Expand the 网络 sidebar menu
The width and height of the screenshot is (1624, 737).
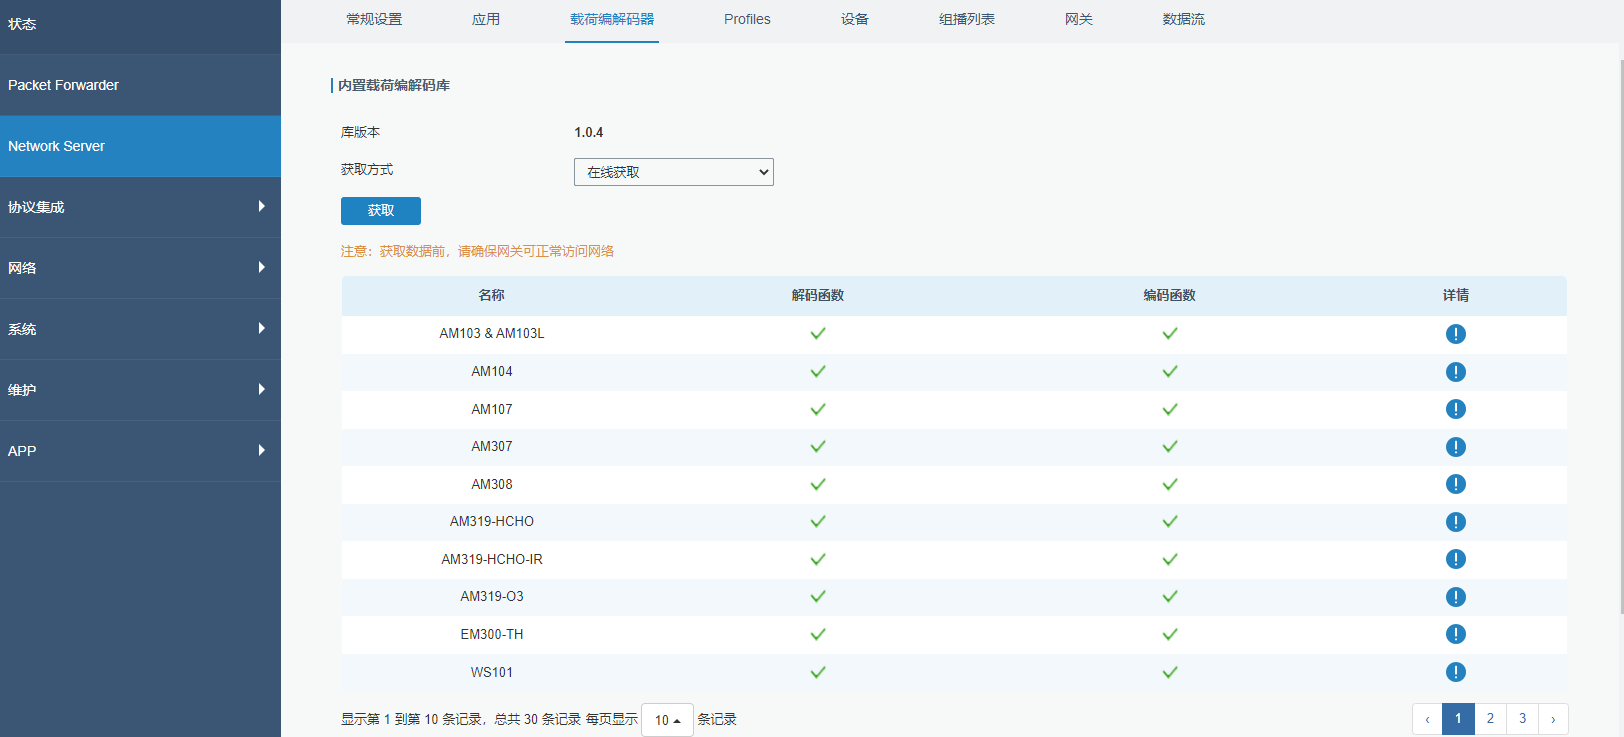pos(140,268)
